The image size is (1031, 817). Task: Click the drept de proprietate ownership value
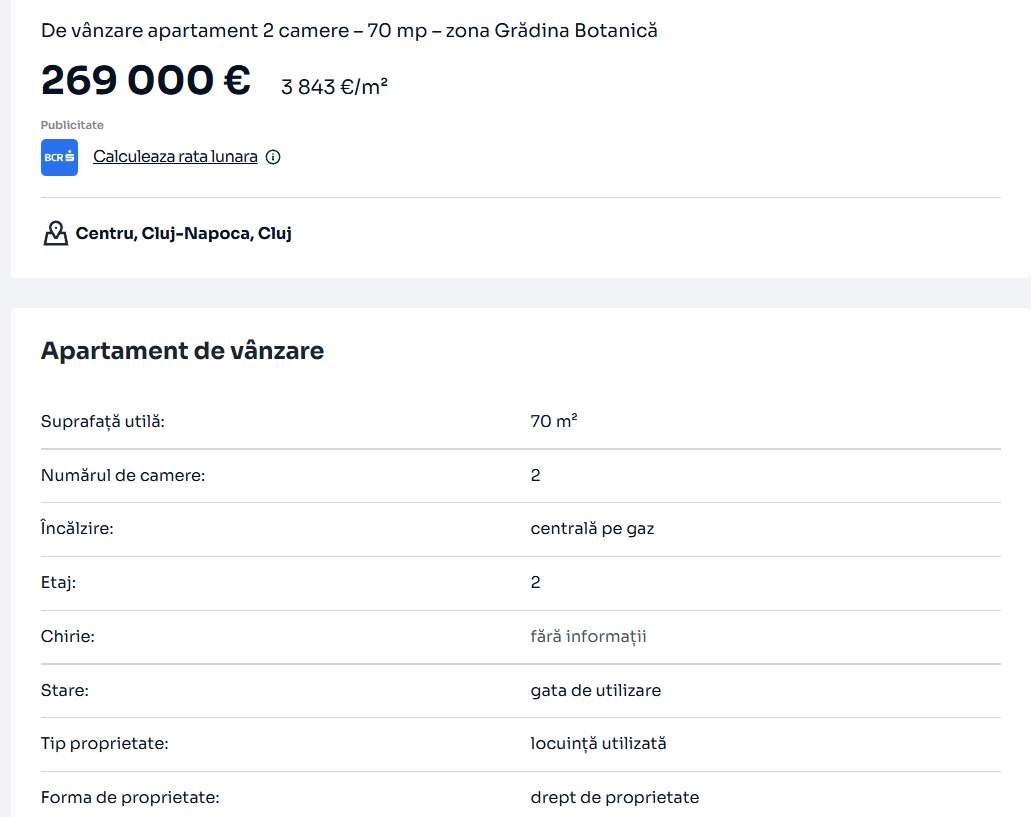[614, 798]
